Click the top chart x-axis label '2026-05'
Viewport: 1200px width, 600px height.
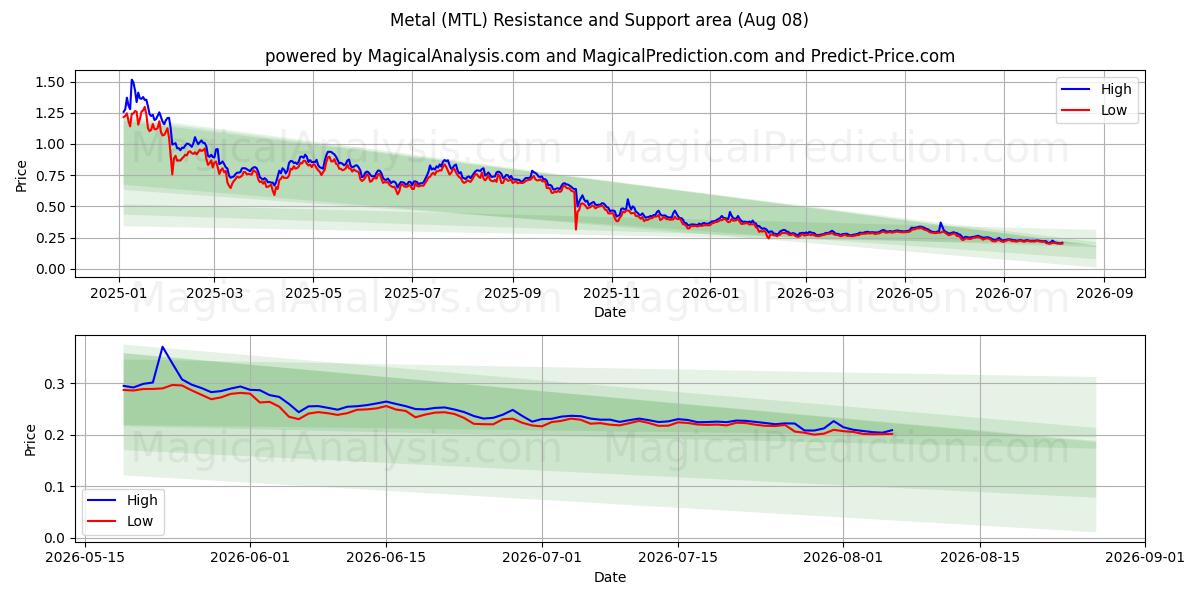[904, 293]
